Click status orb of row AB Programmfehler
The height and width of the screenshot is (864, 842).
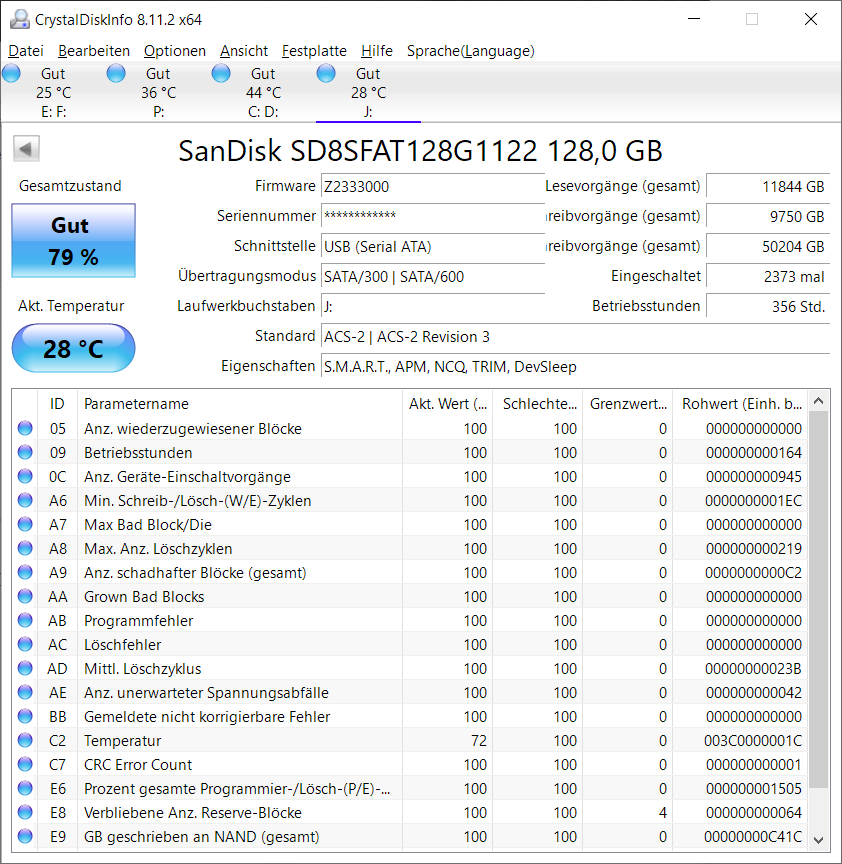pos(25,620)
